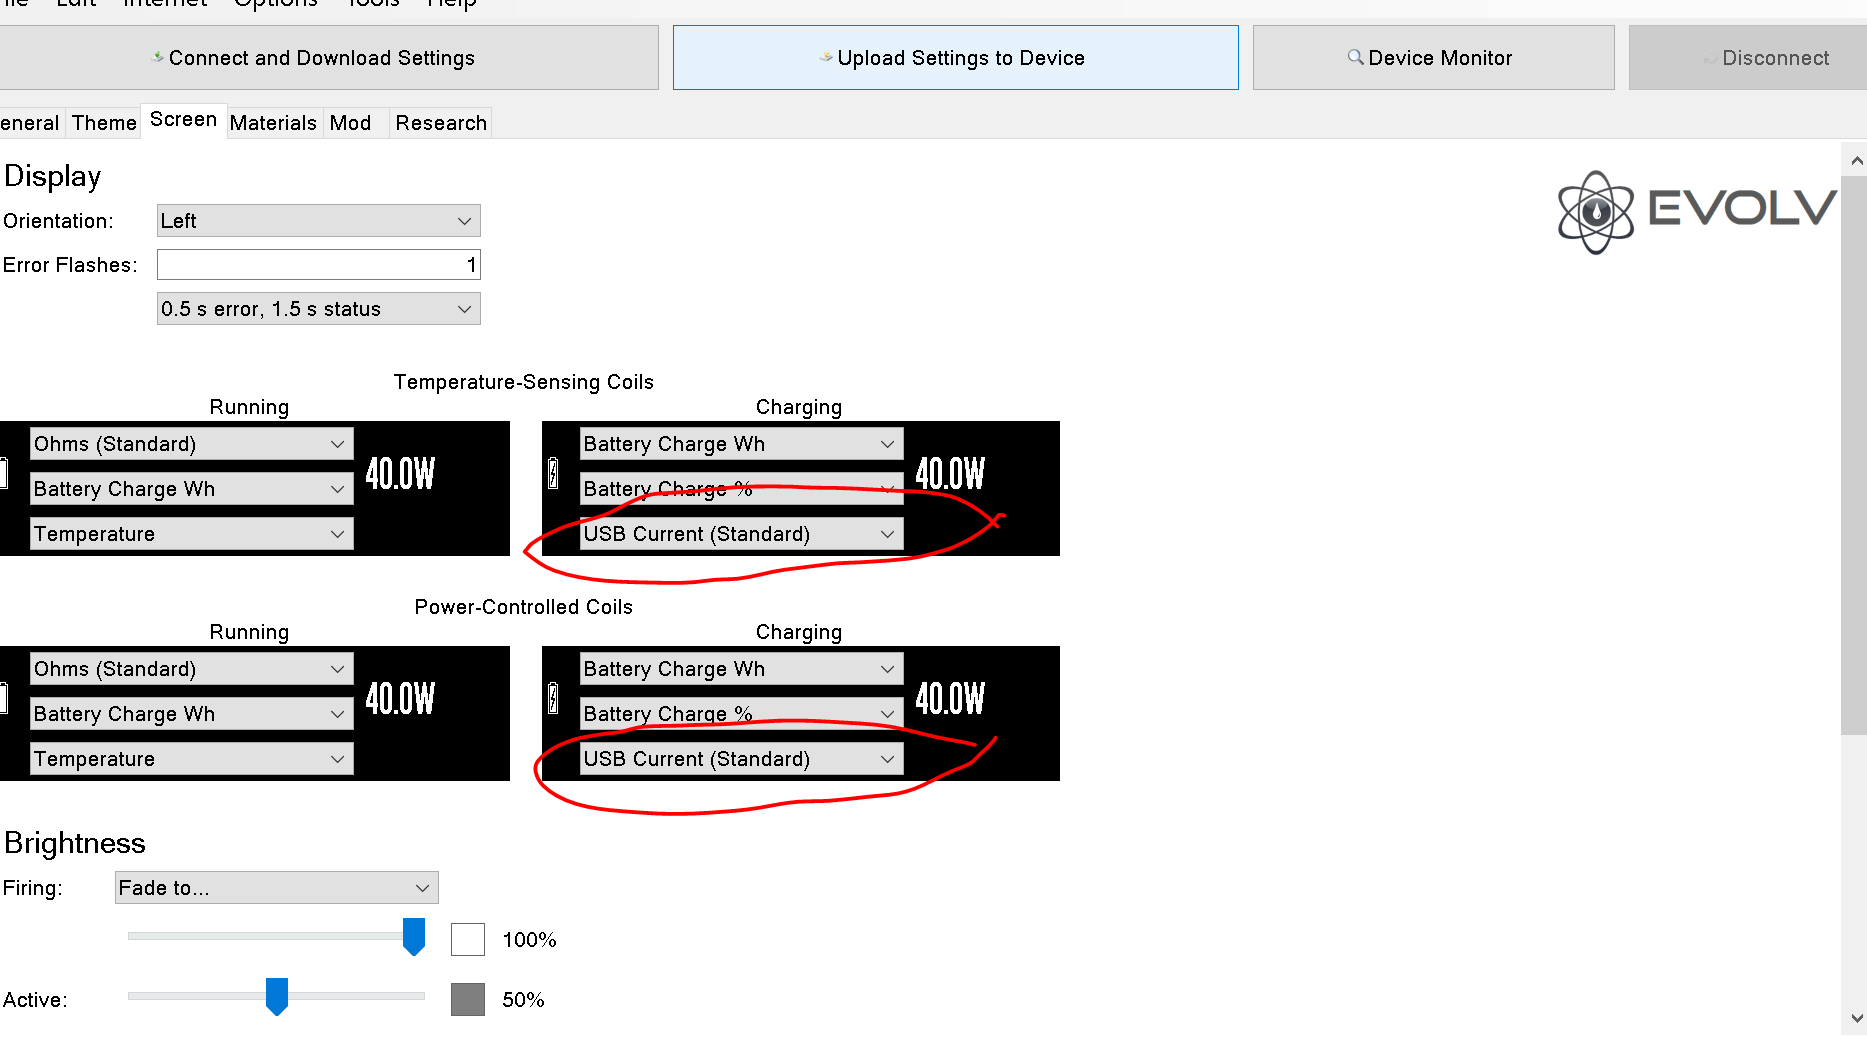Click Upload Settings to Device button
This screenshot has height=1039, width=1867.
pos(955,58)
